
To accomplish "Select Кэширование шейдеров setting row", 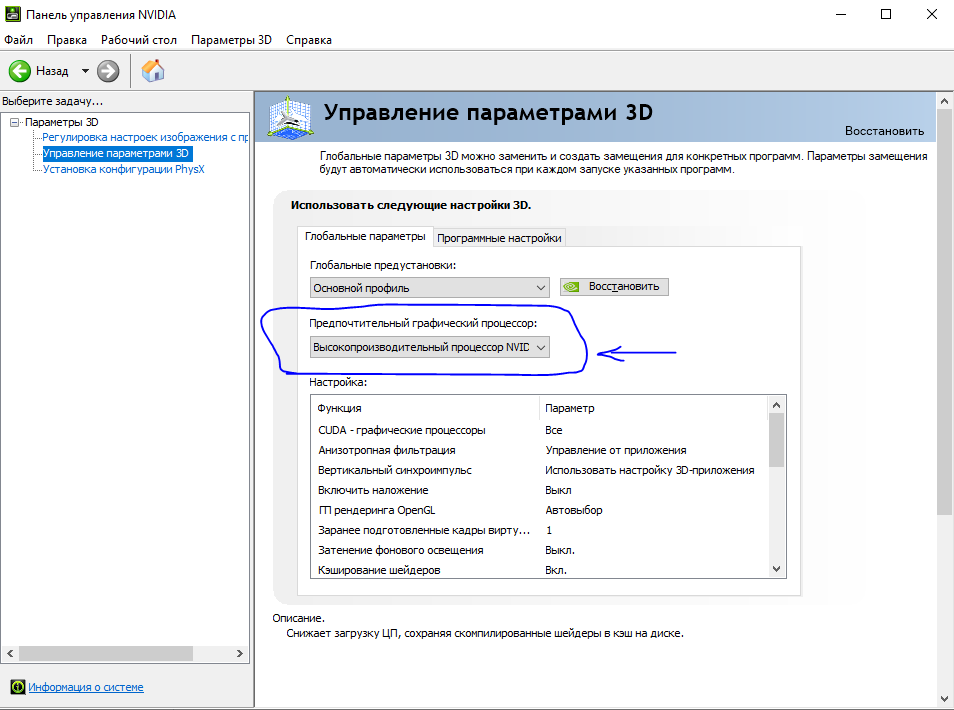I will click(539, 569).
